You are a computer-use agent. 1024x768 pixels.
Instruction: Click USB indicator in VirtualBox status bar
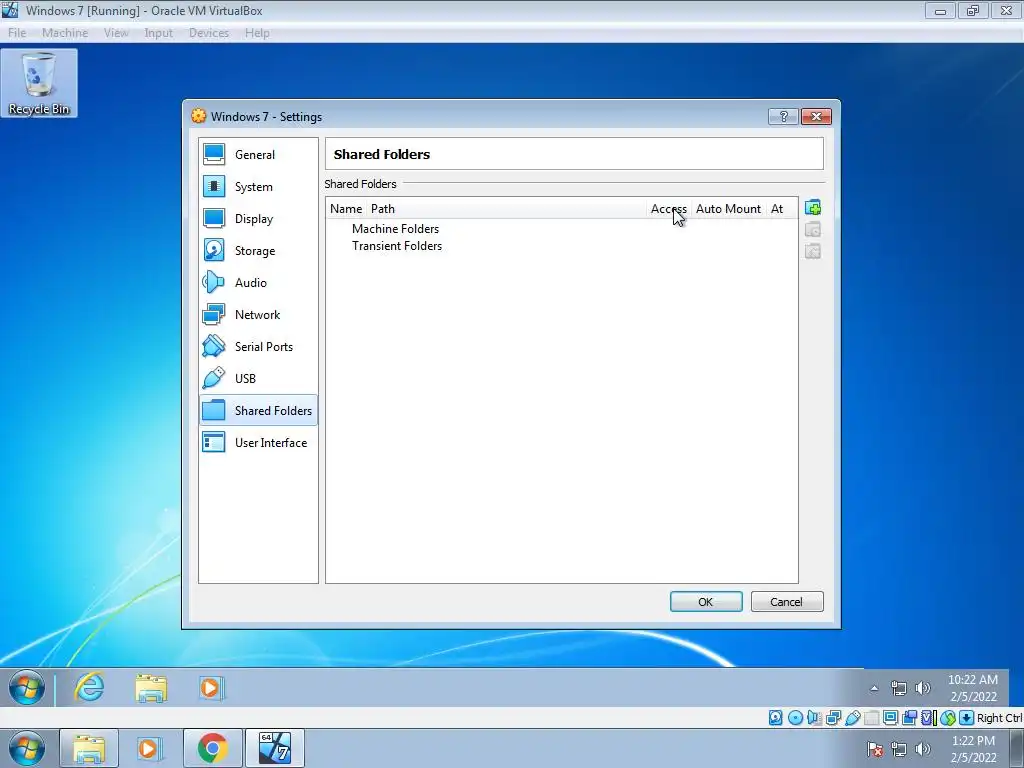coord(852,718)
